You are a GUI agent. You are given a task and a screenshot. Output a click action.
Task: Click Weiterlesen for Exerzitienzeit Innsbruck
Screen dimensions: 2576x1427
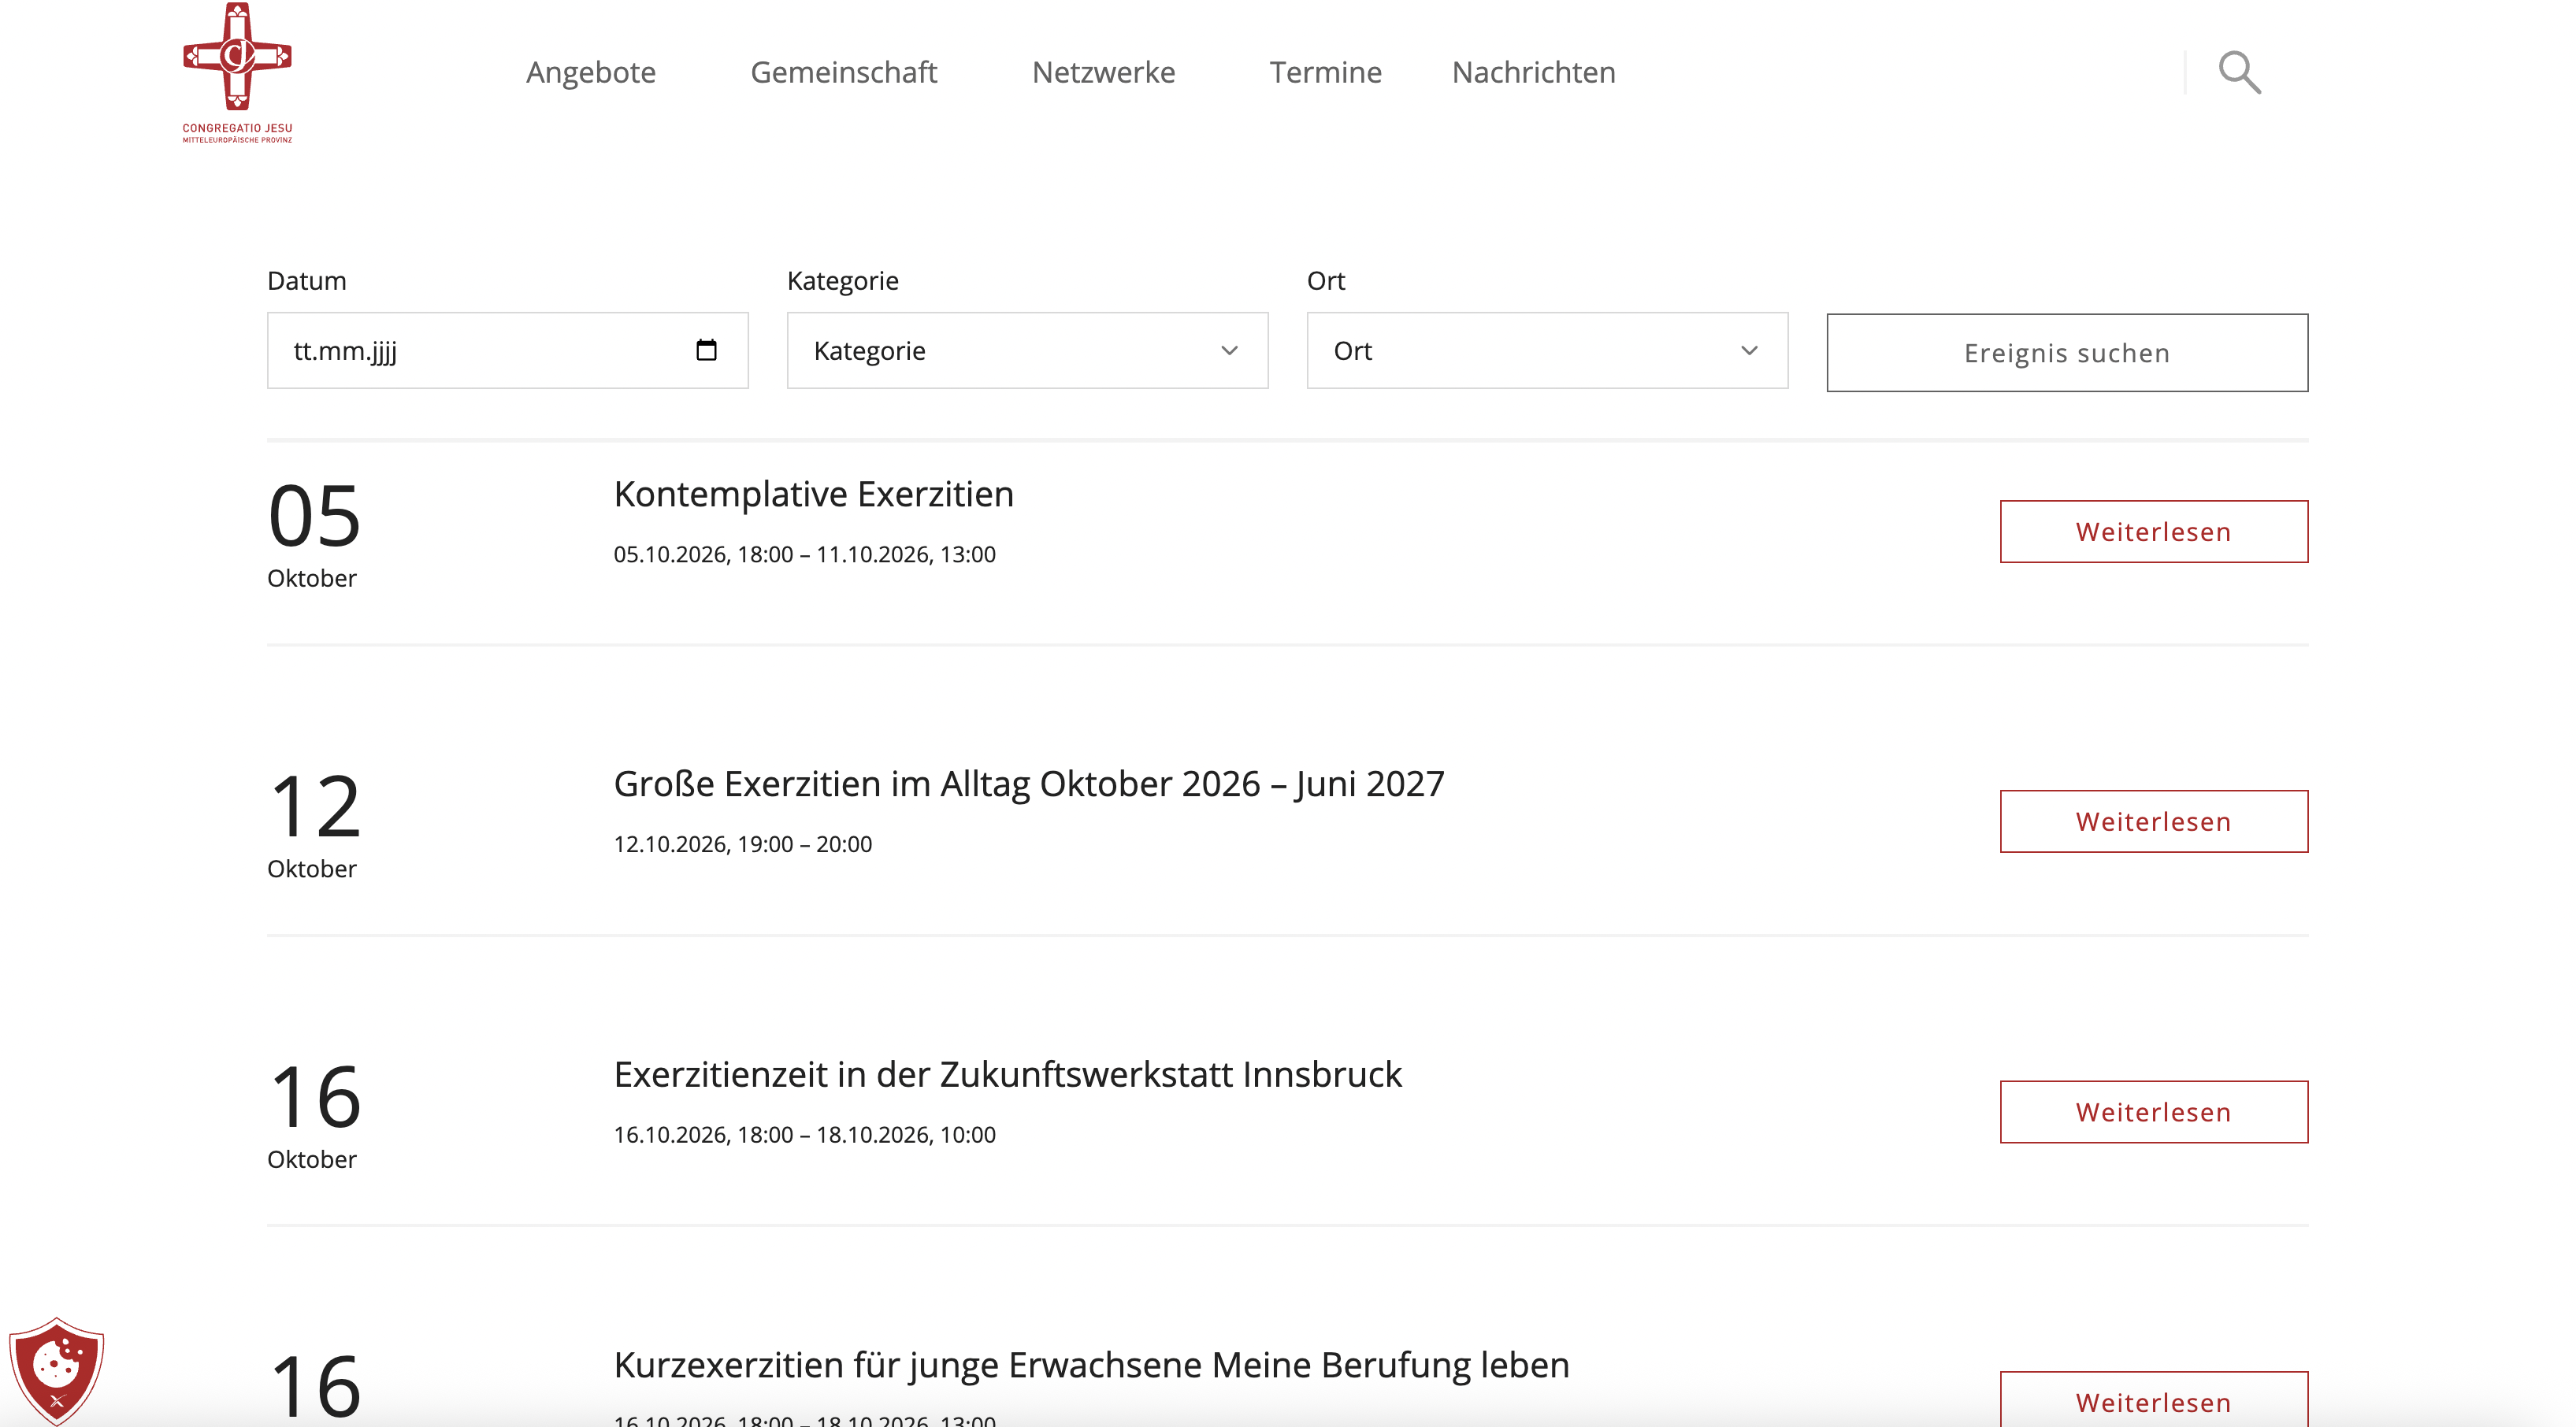pyautogui.click(x=2153, y=1111)
